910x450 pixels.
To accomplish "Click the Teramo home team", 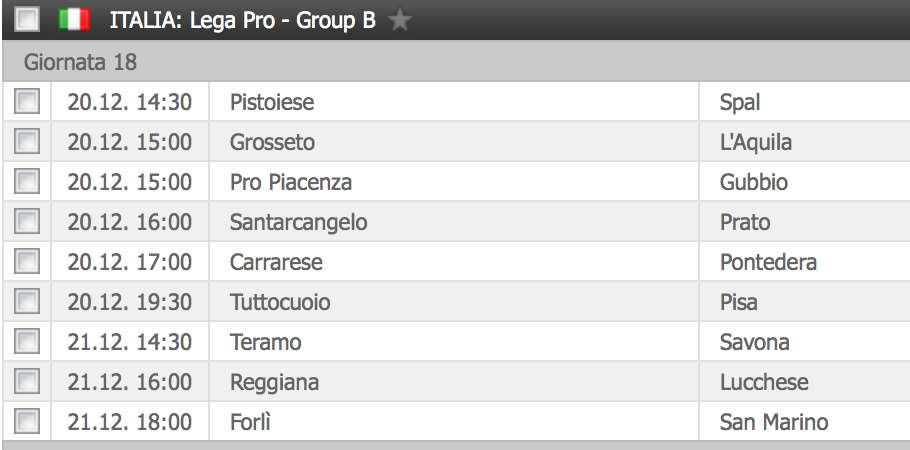I will 265,342.
